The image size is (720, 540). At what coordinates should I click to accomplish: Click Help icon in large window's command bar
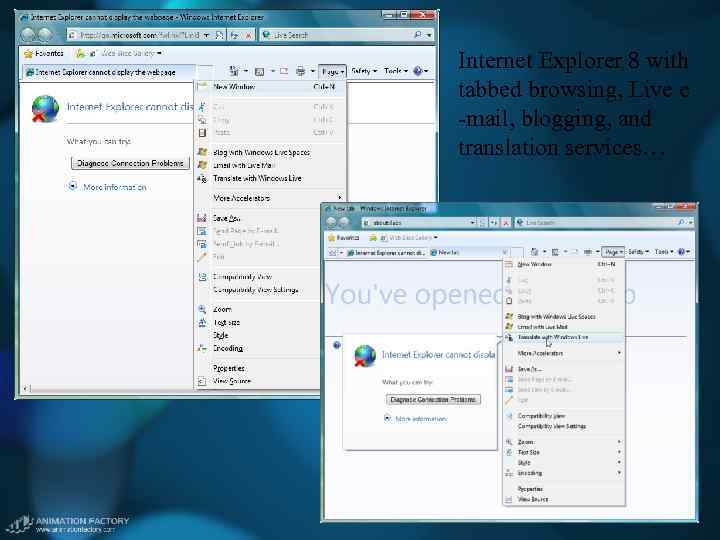pos(417,71)
